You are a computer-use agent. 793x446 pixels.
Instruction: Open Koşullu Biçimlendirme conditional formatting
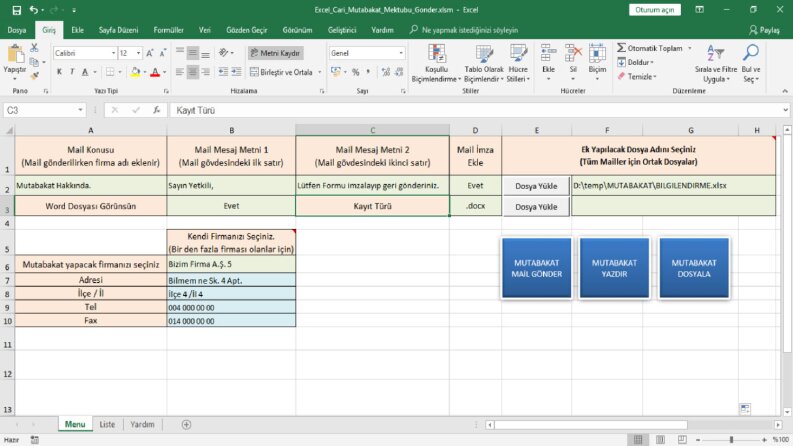point(436,64)
